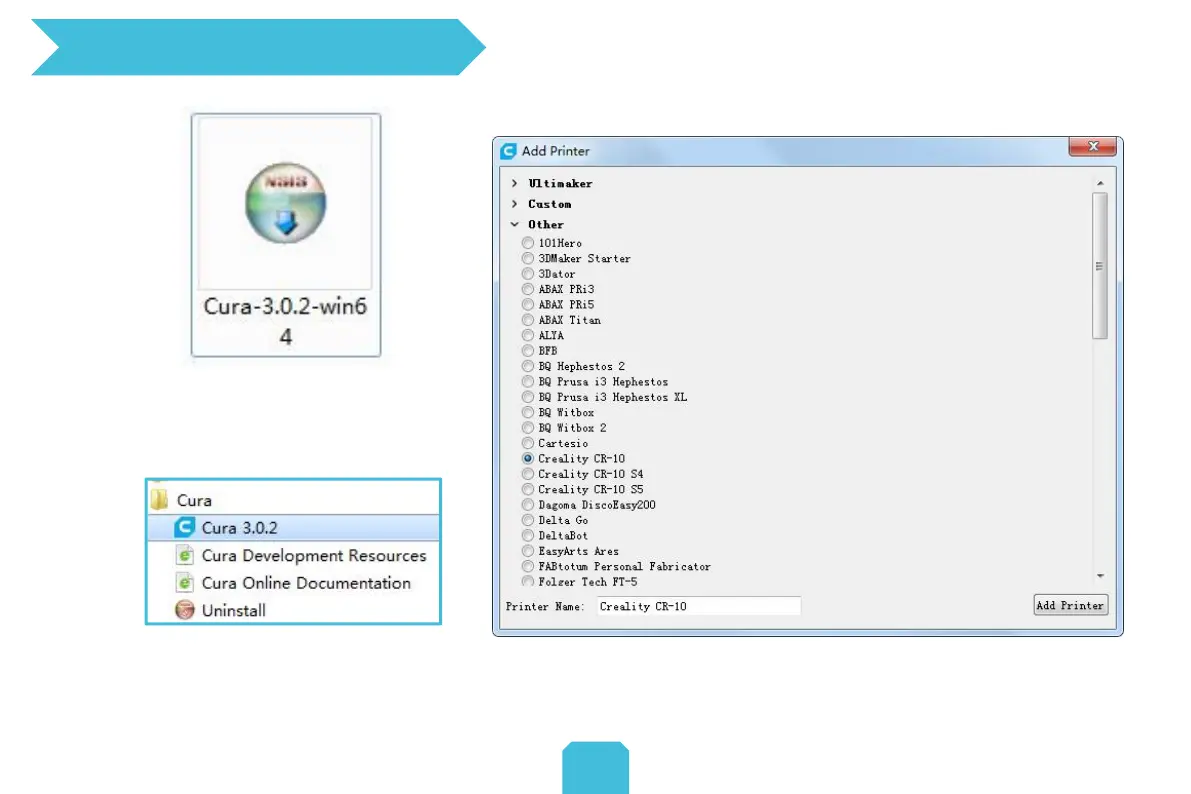Select ABAX PRi3 radio button

point(528,289)
